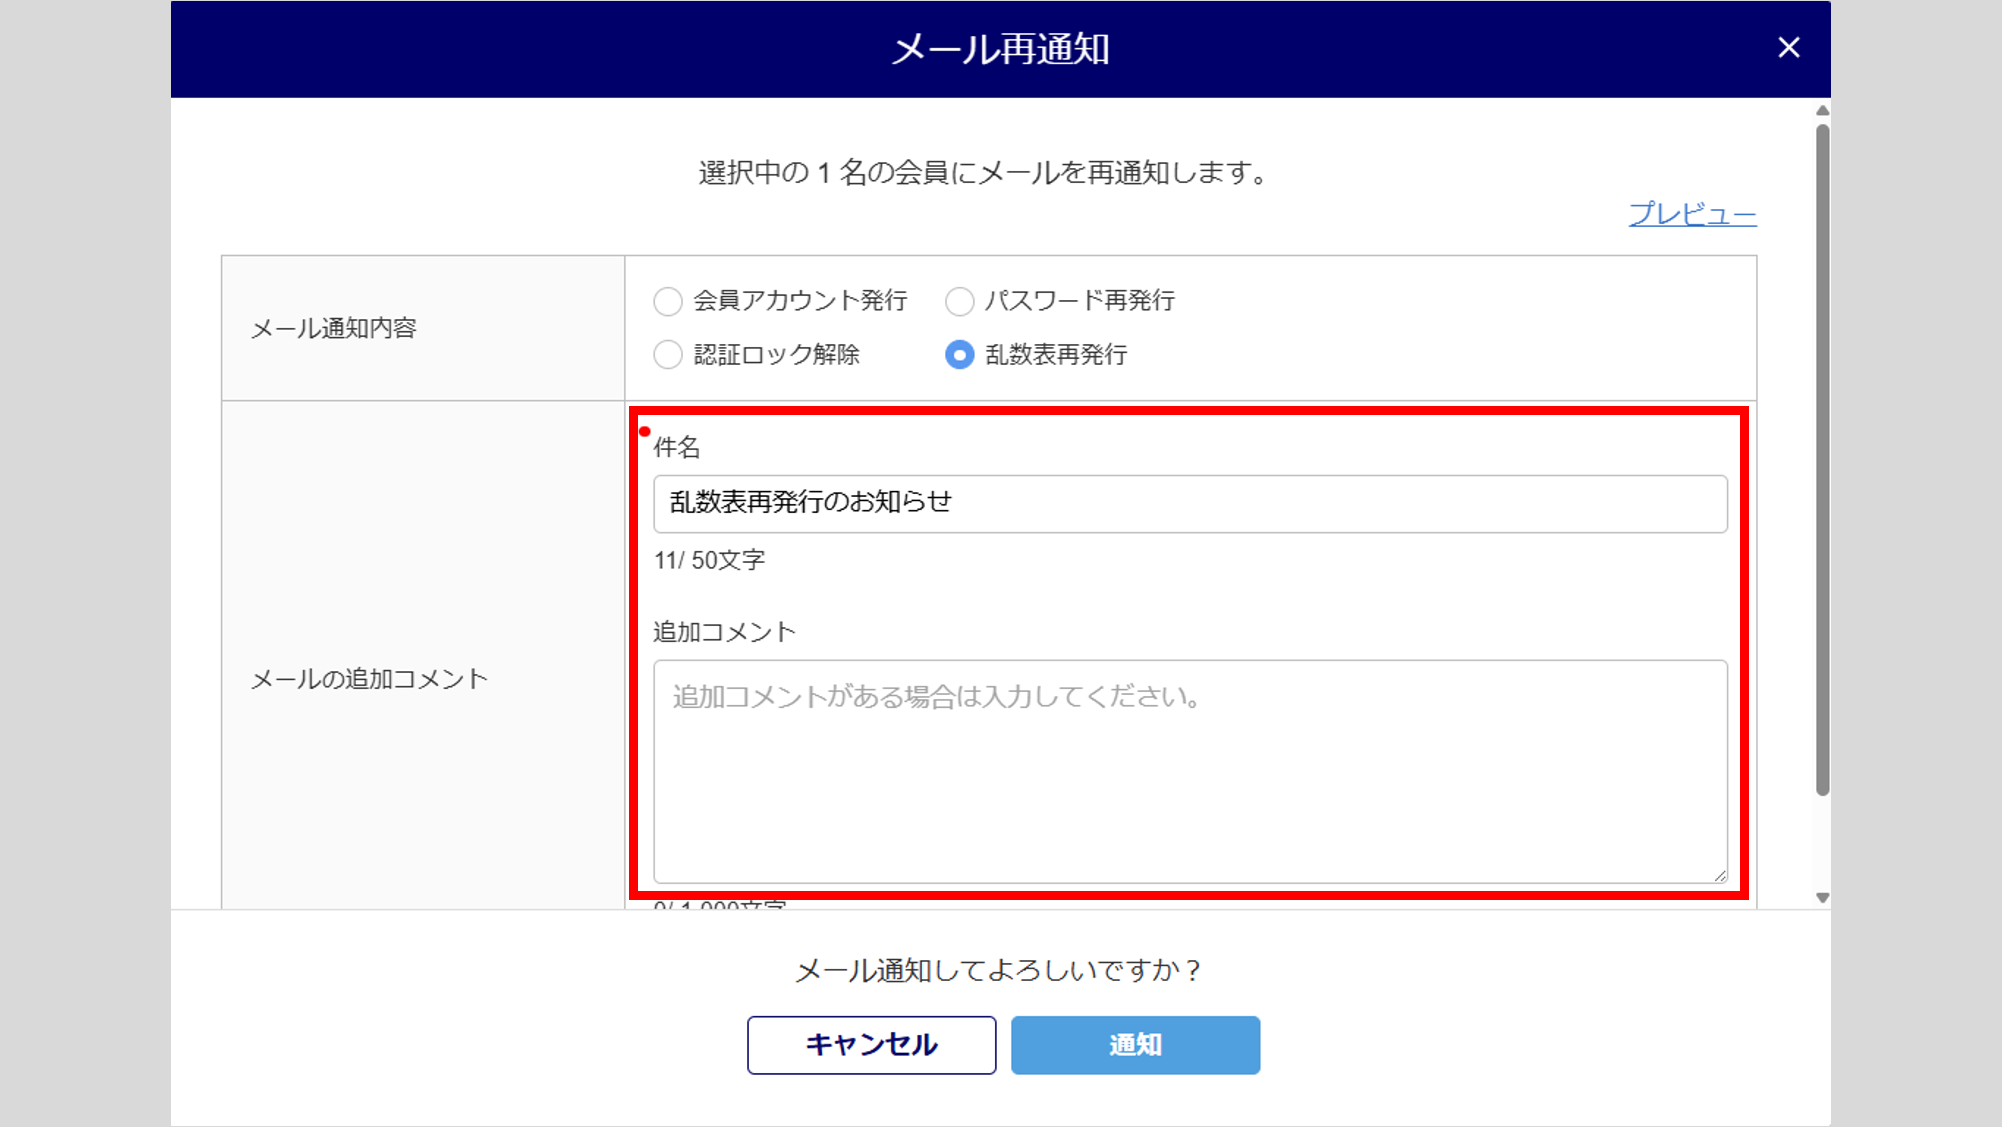The image size is (2002, 1127).
Task: Click the メール再通知 dialog title
Action: pos(1000,49)
